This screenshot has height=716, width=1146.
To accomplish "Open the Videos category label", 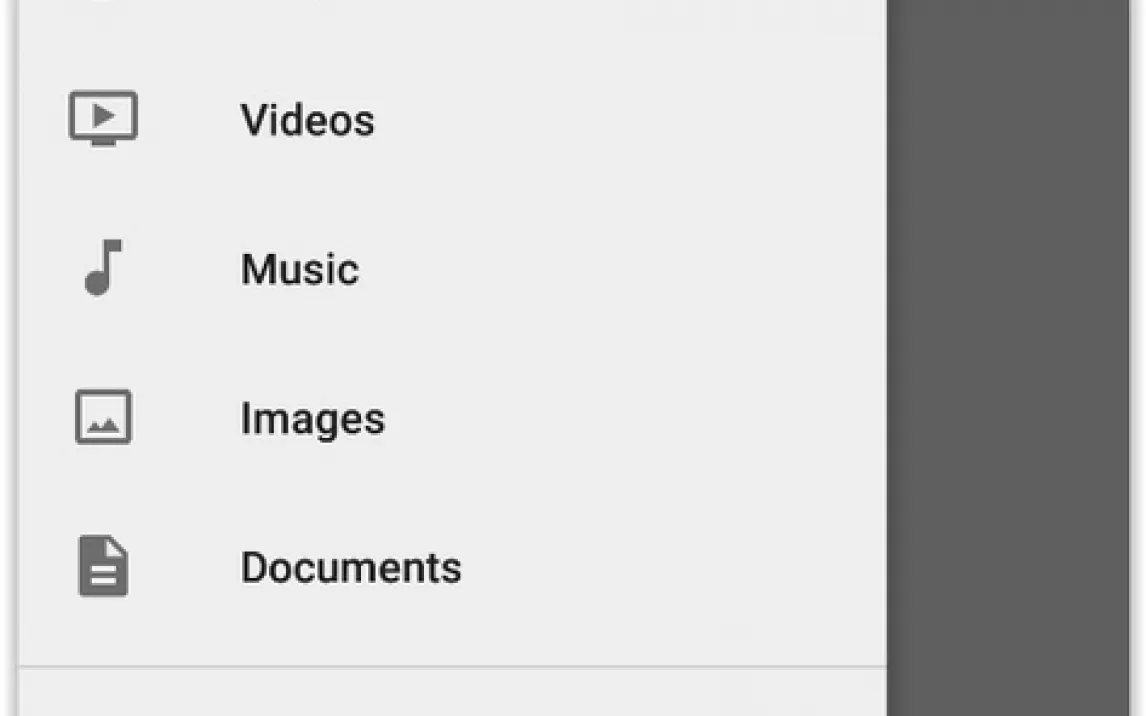I will point(308,120).
